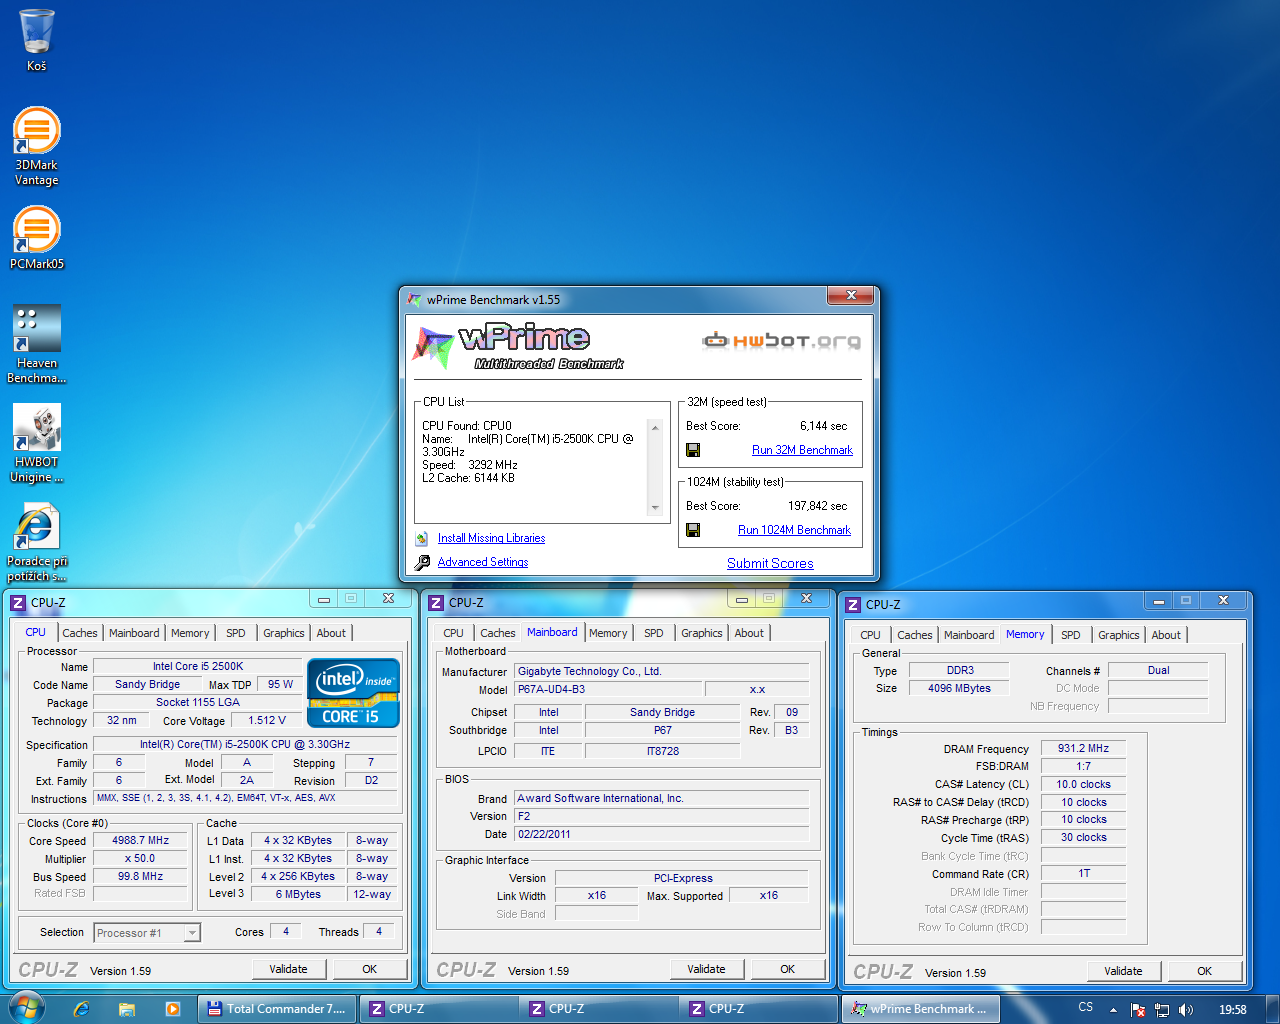Show hidden tray icons arrow
The width and height of the screenshot is (1280, 1024).
pos(1113,1010)
